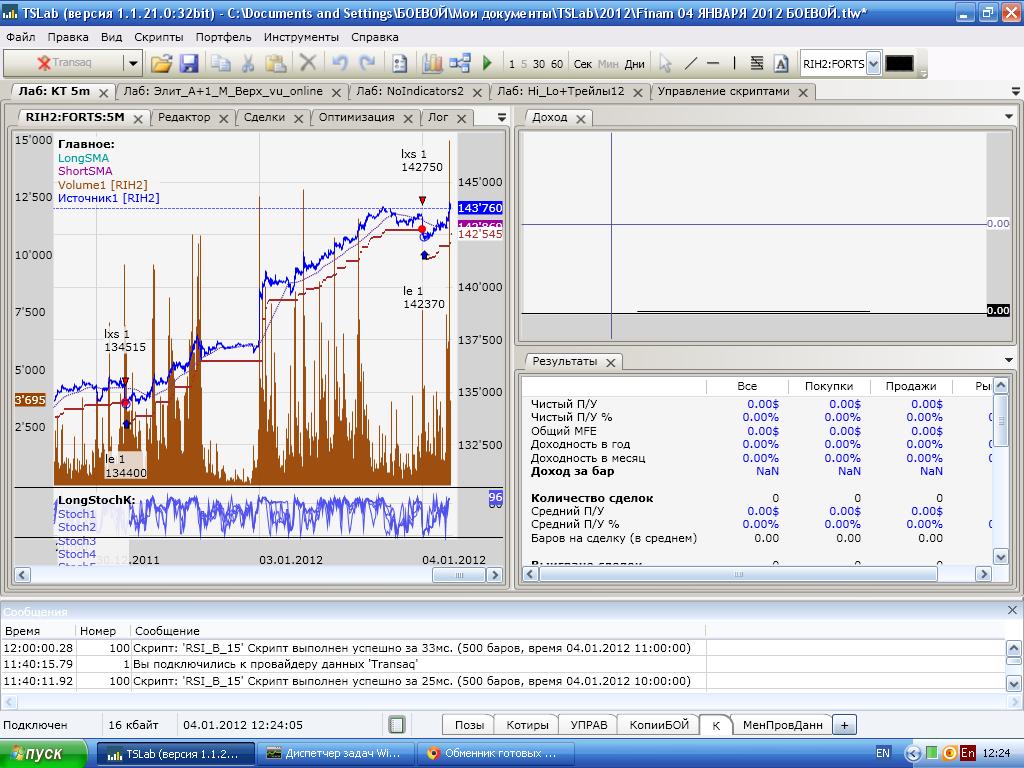The image size is (1024, 768).
Task: Switch timeframe to Дни (days)
Action: coord(635,64)
